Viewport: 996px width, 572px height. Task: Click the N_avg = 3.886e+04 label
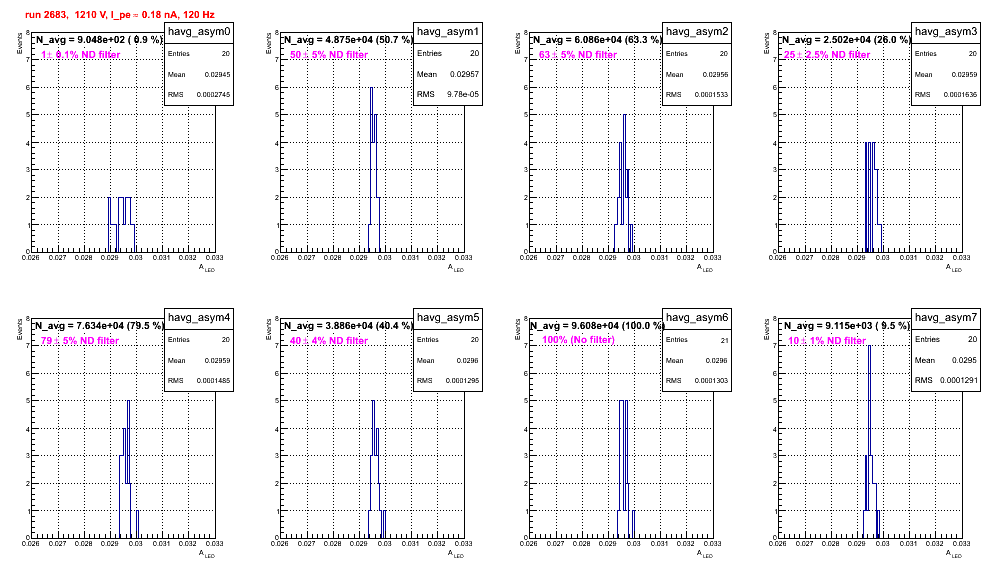[x=348, y=325]
